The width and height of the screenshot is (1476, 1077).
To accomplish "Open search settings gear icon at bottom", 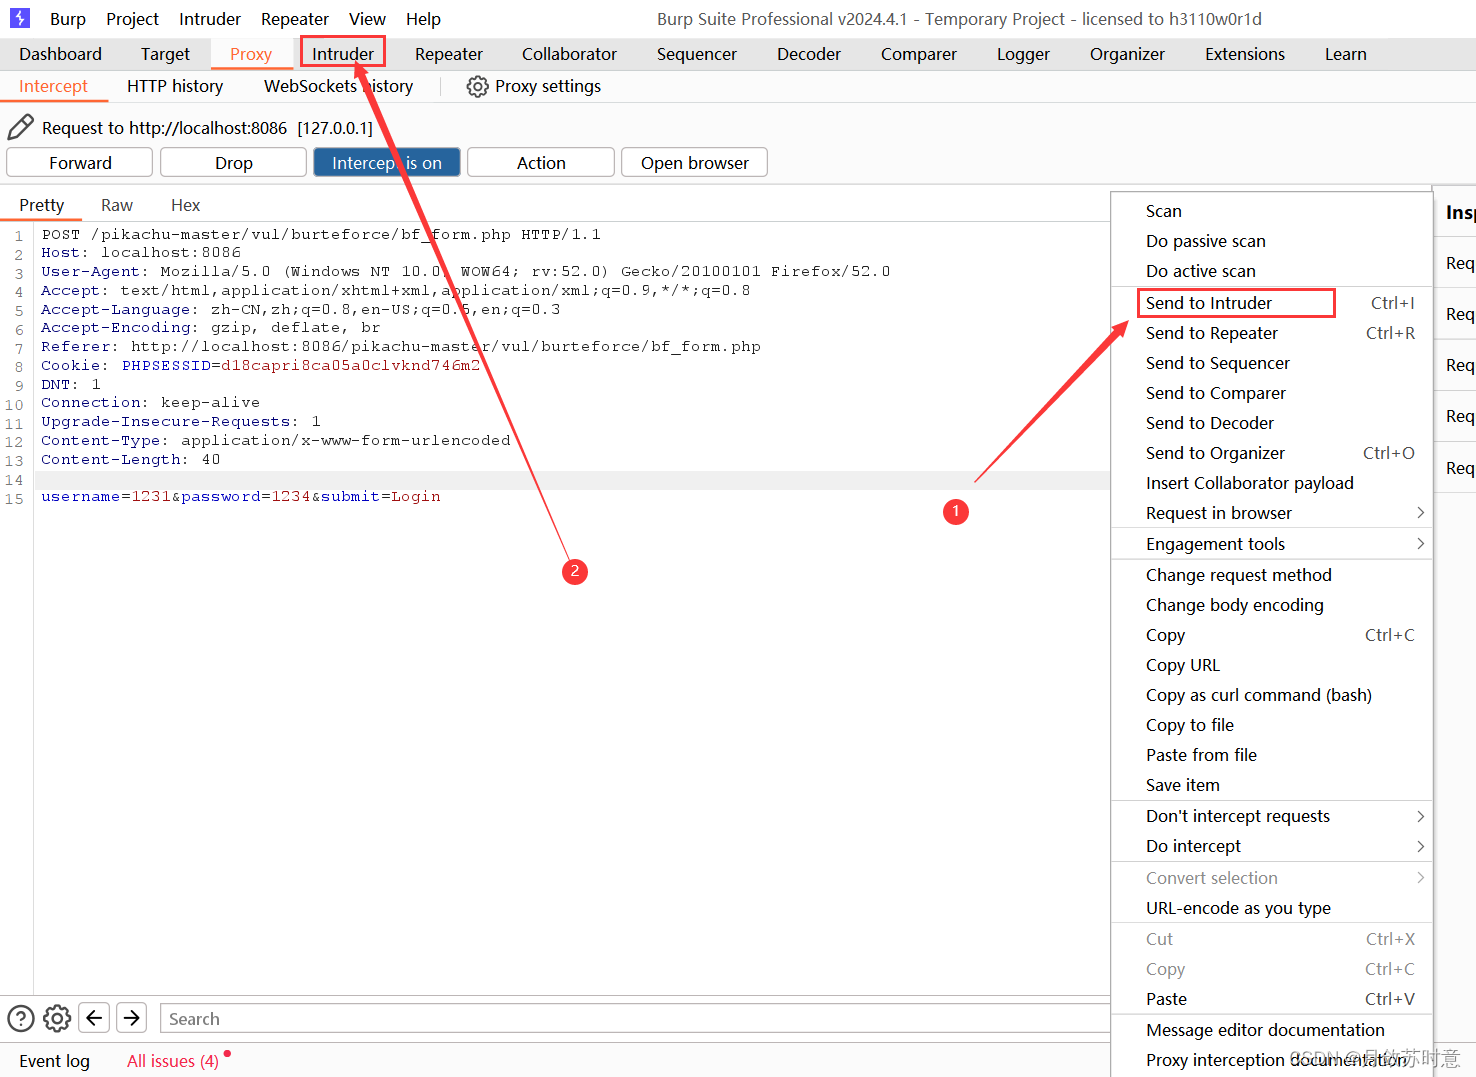I will 57,1018.
